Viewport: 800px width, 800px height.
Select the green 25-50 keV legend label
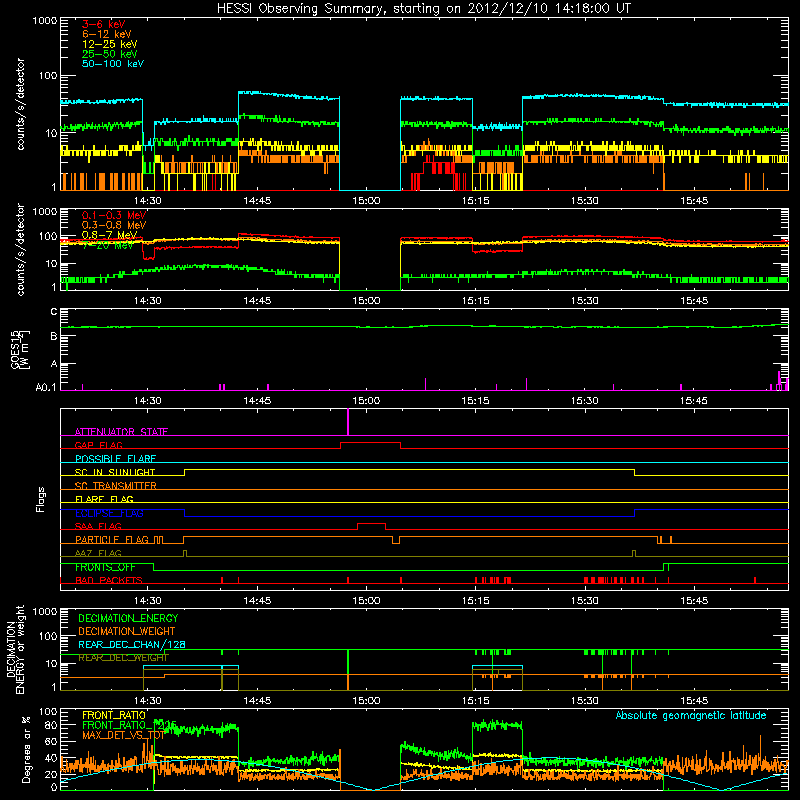110,54
